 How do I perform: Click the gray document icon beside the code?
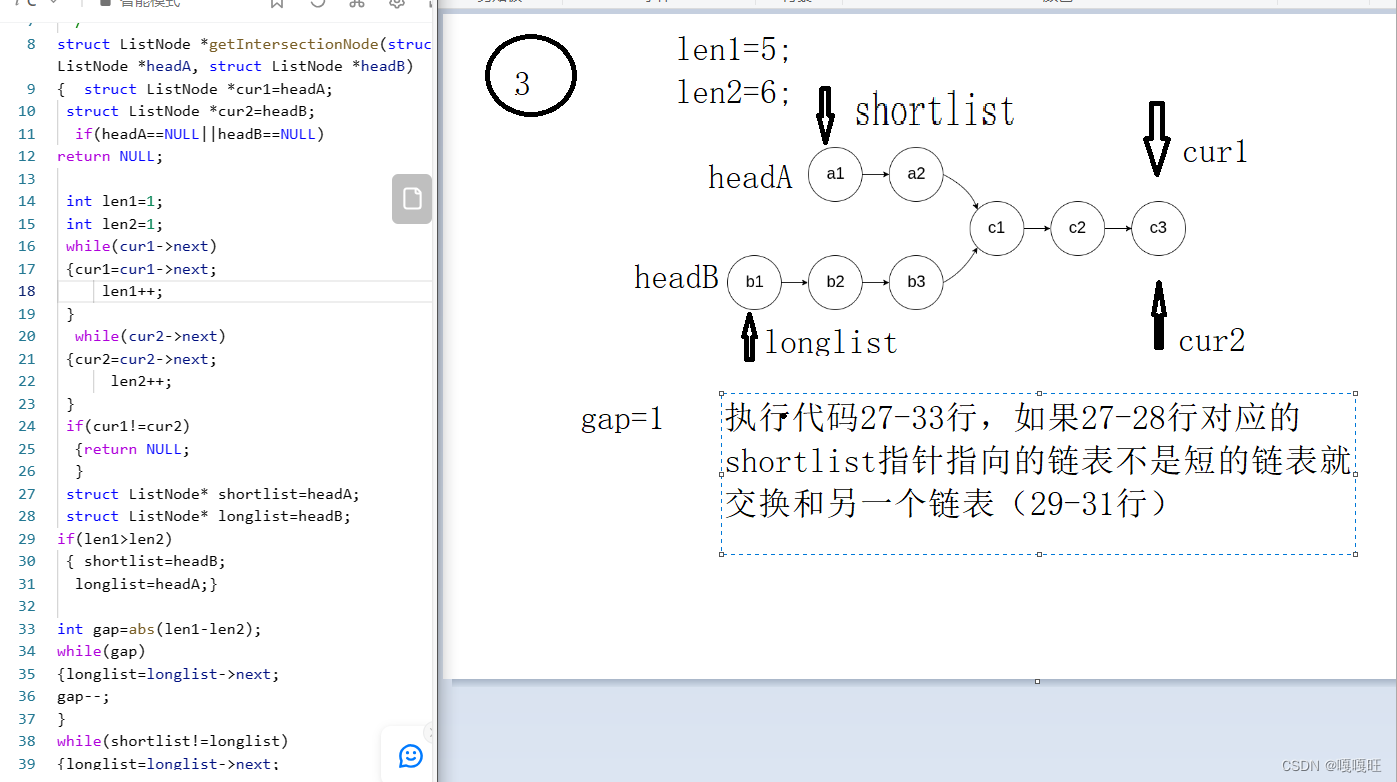pyautogui.click(x=412, y=198)
